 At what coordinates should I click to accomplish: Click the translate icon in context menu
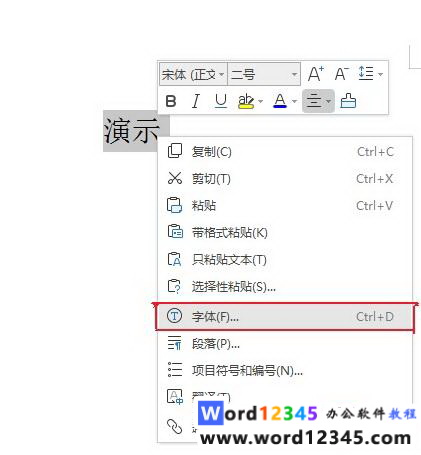(175, 397)
